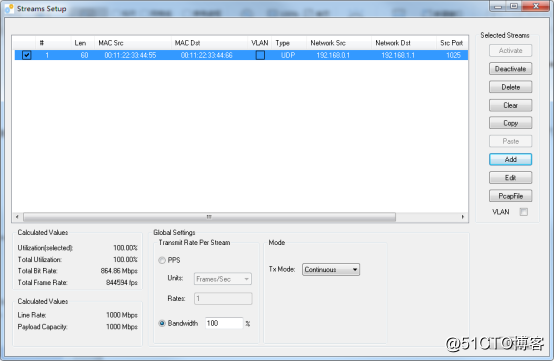Viewport: 554px width, 362px height.
Task: Click the Network Src column header
Action: tap(338, 43)
